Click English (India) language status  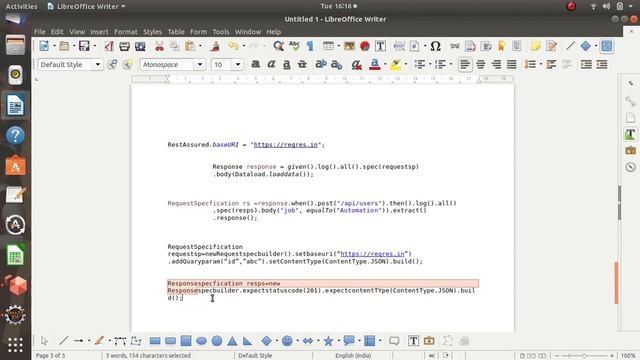(x=353, y=356)
